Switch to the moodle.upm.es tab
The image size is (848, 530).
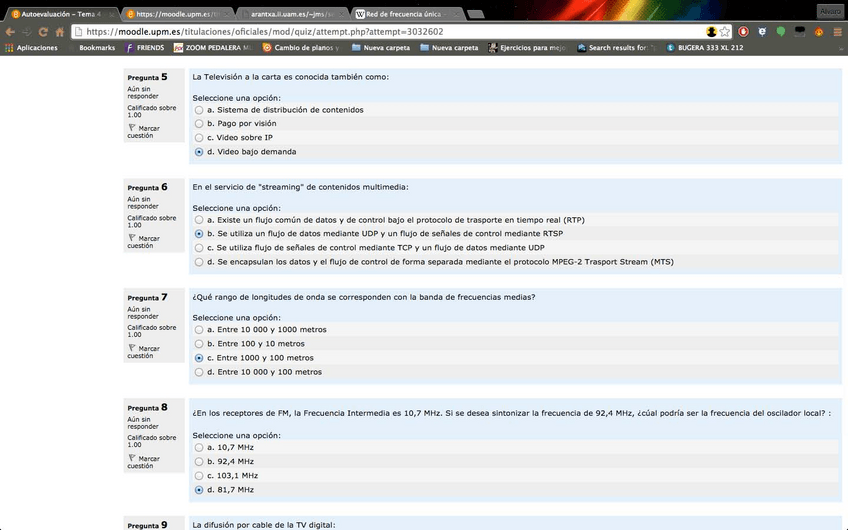tap(177, 14)
